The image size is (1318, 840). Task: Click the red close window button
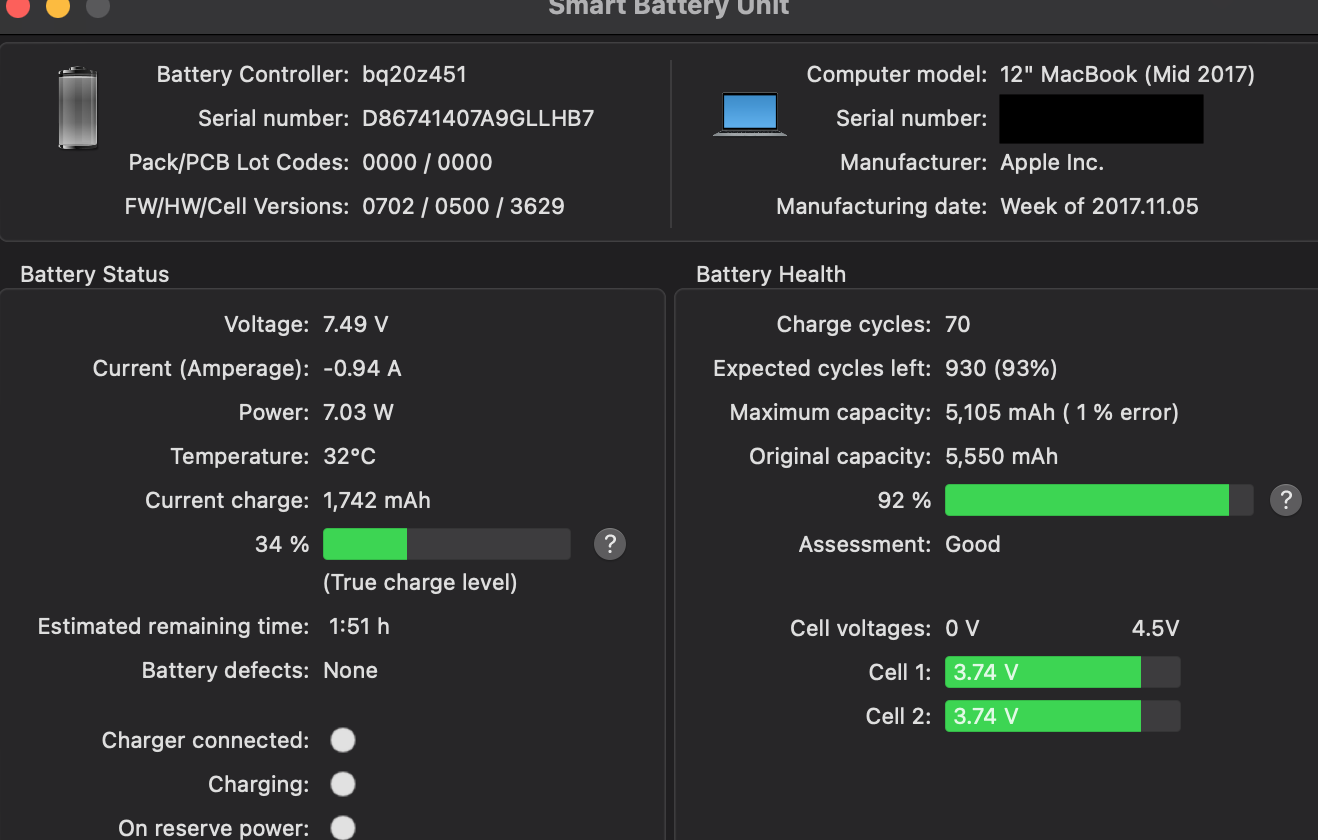(16, 7)
